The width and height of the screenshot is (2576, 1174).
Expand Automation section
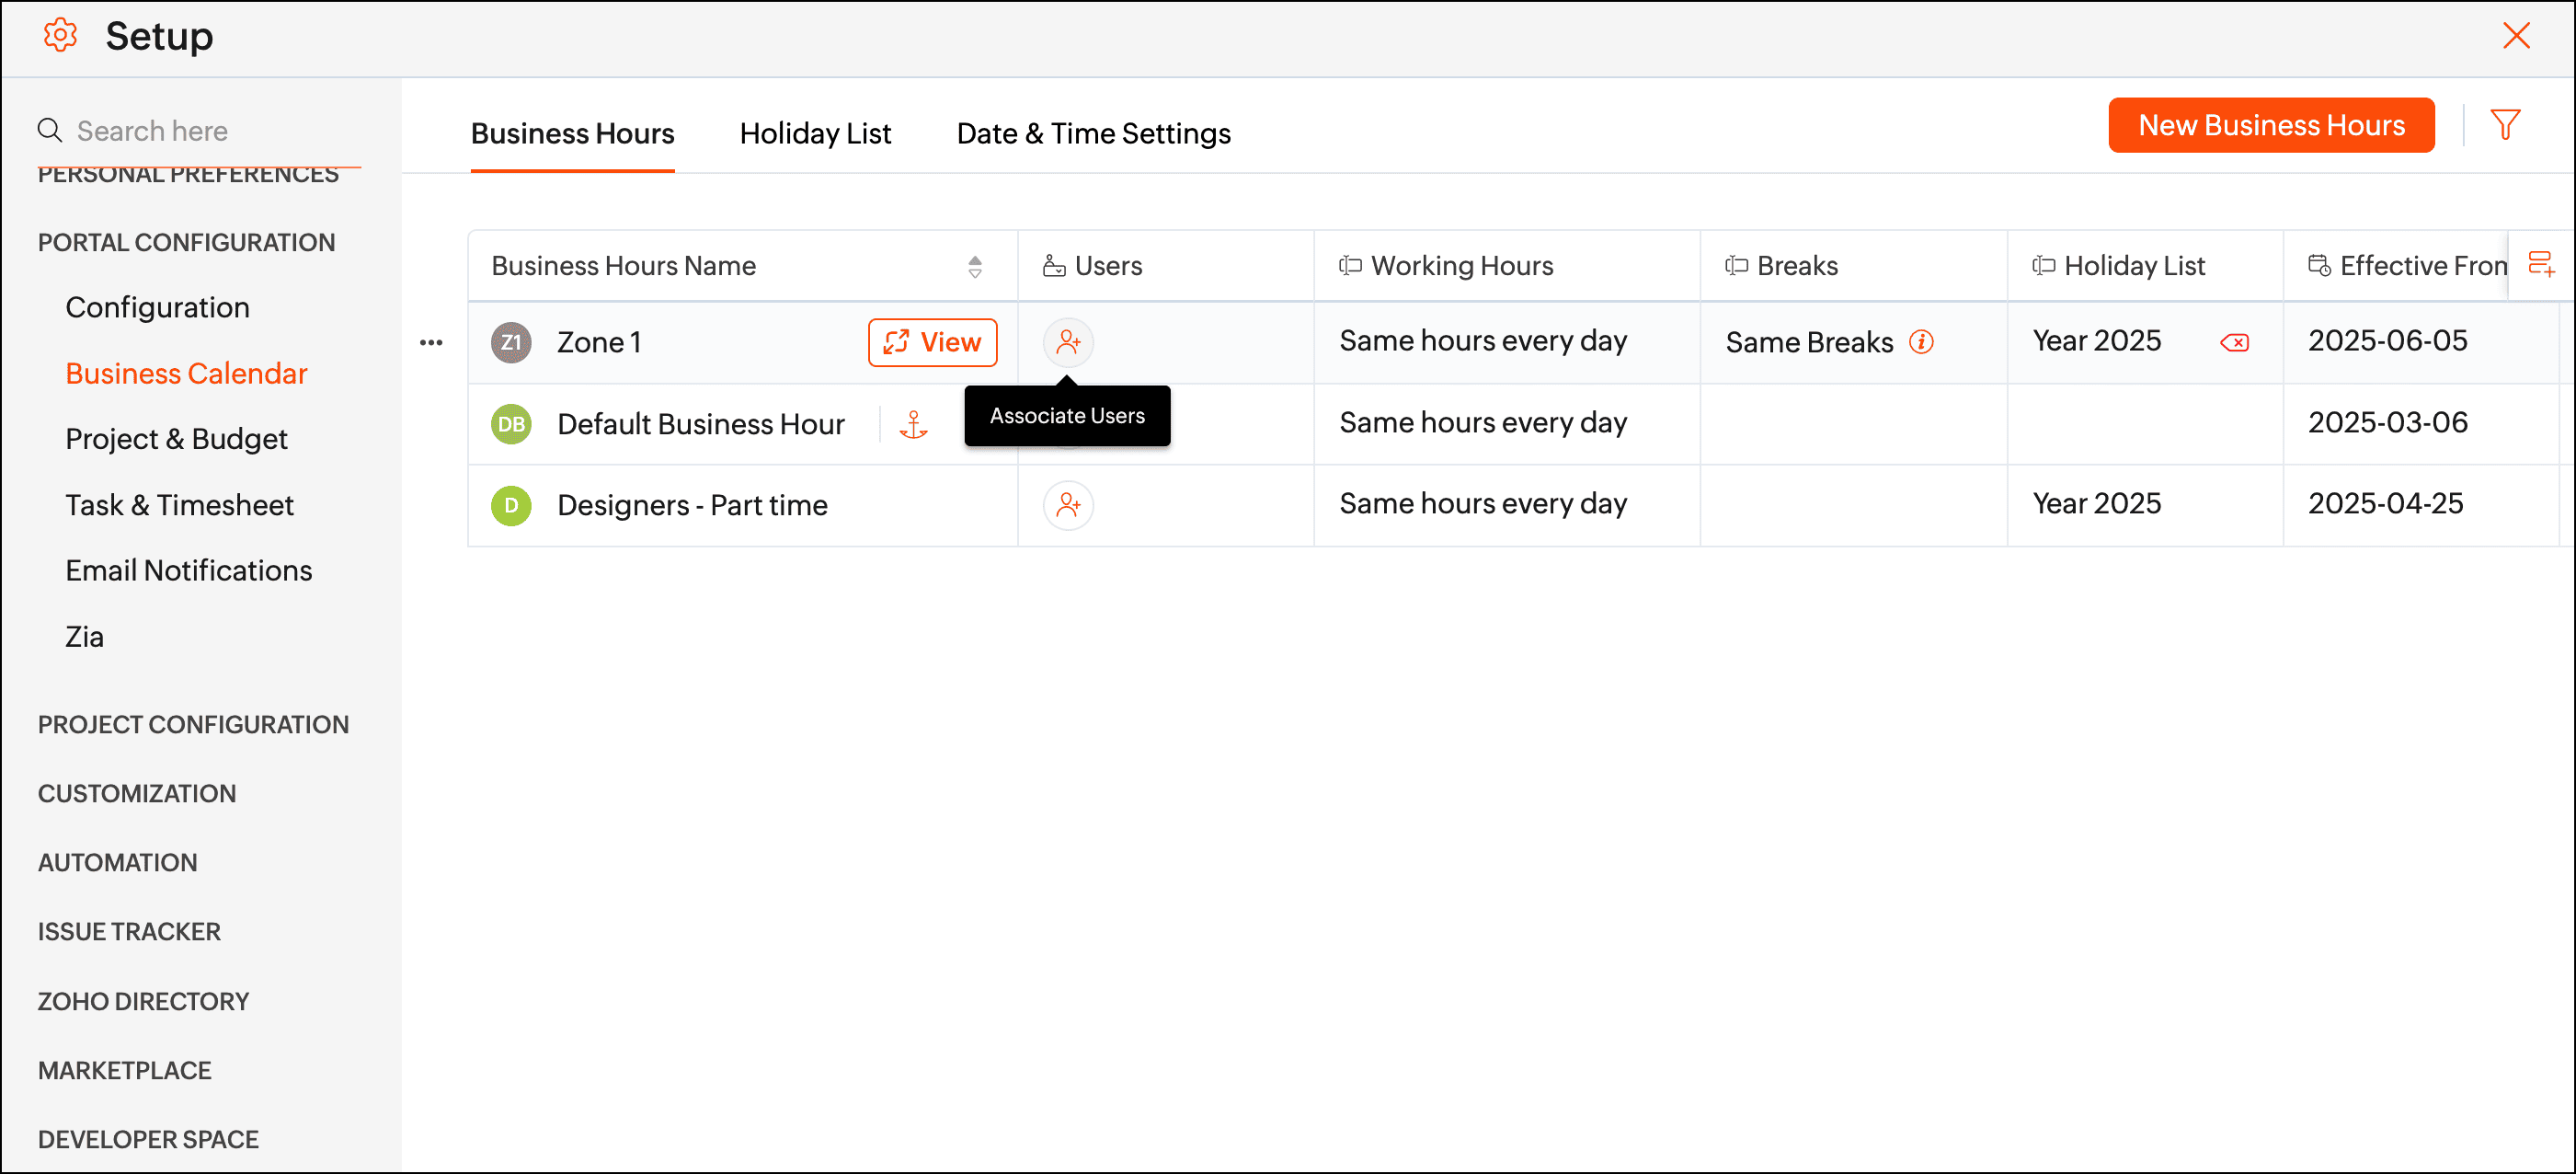tap(117, 862)
